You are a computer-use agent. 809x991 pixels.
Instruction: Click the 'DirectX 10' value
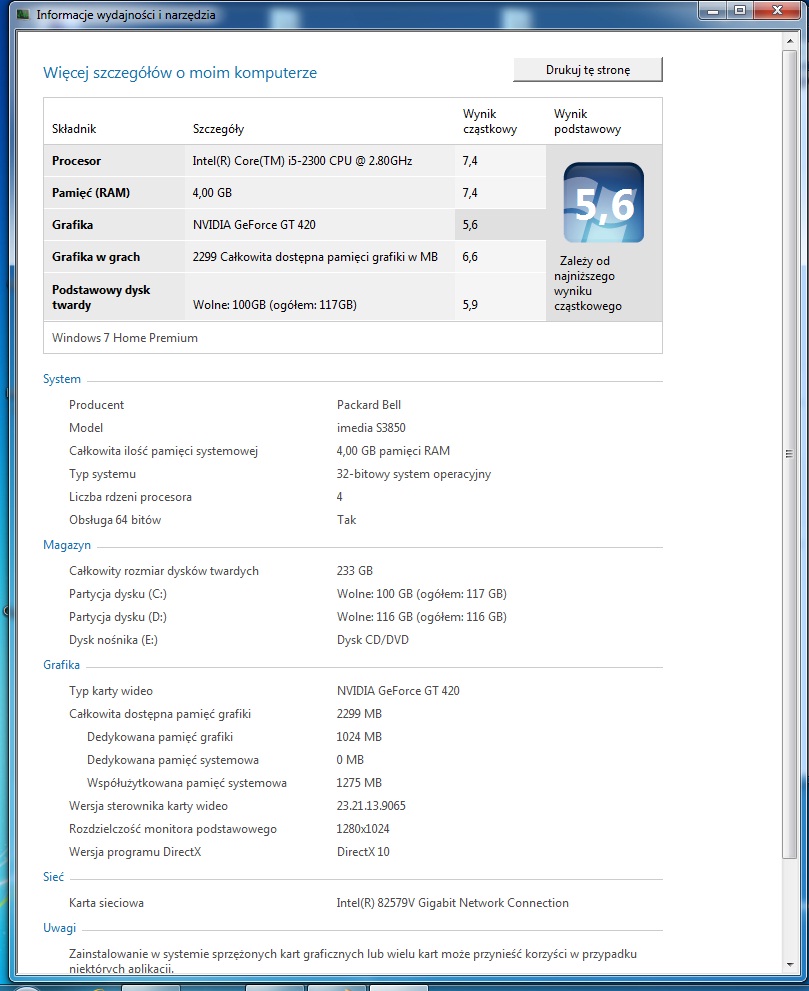[363, 851]
